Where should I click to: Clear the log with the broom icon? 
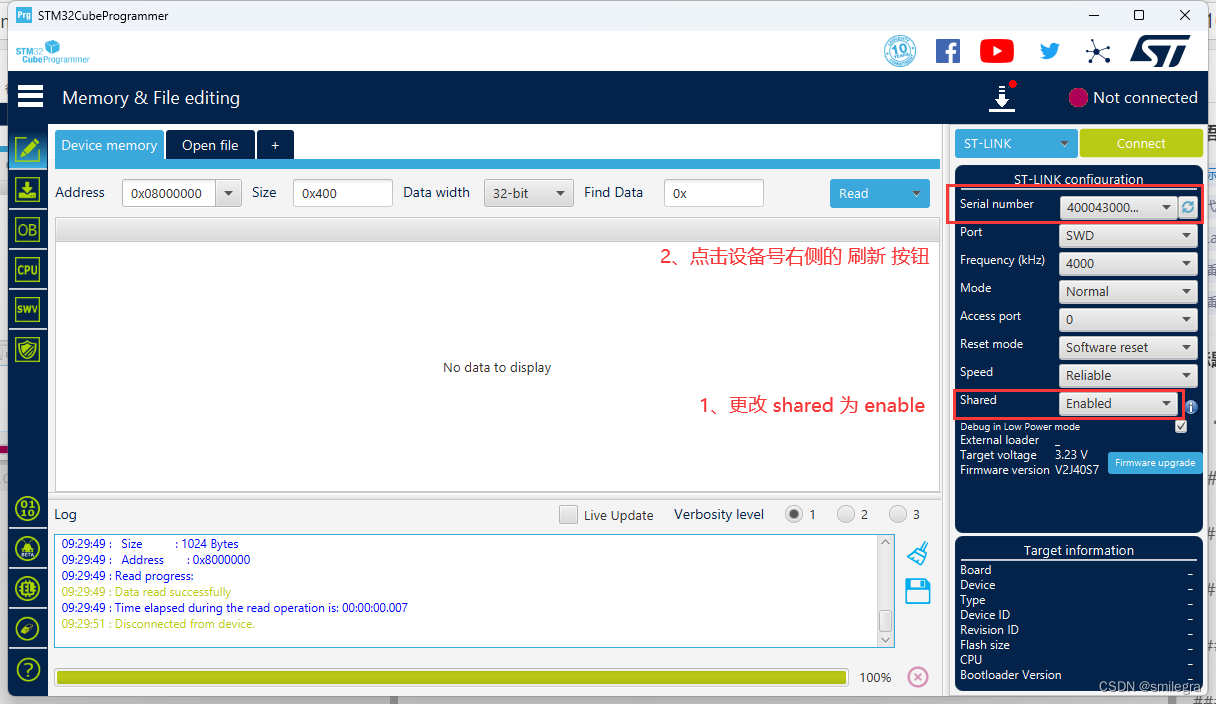click(x=917, y=553)
